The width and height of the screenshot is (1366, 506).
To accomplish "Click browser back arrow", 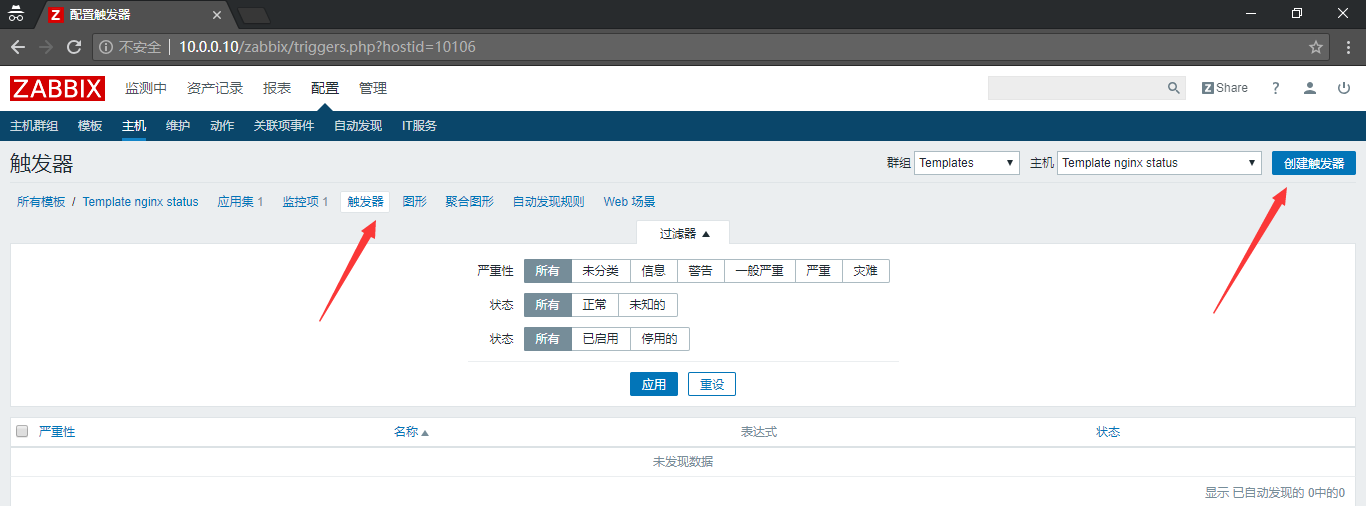I will [x=18, y=47].
